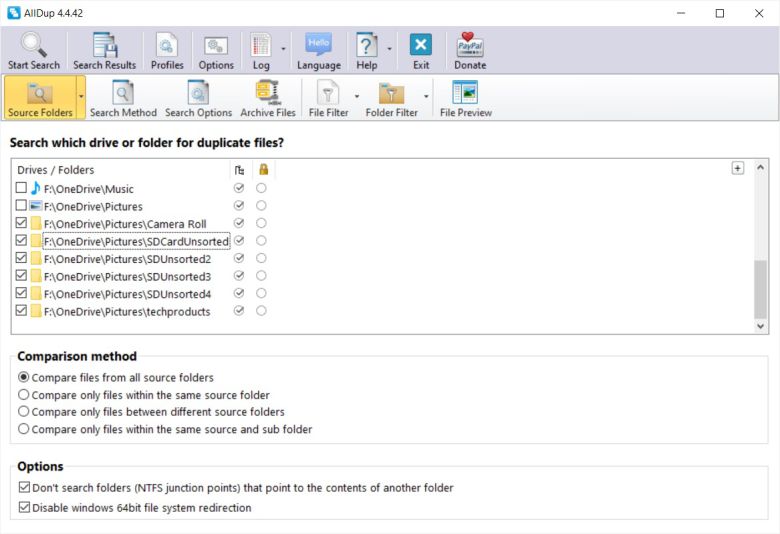Open the Options gear icon
The width and height of the screenshot is (780, 534).
pyautogui.click(x=216, y=46)
